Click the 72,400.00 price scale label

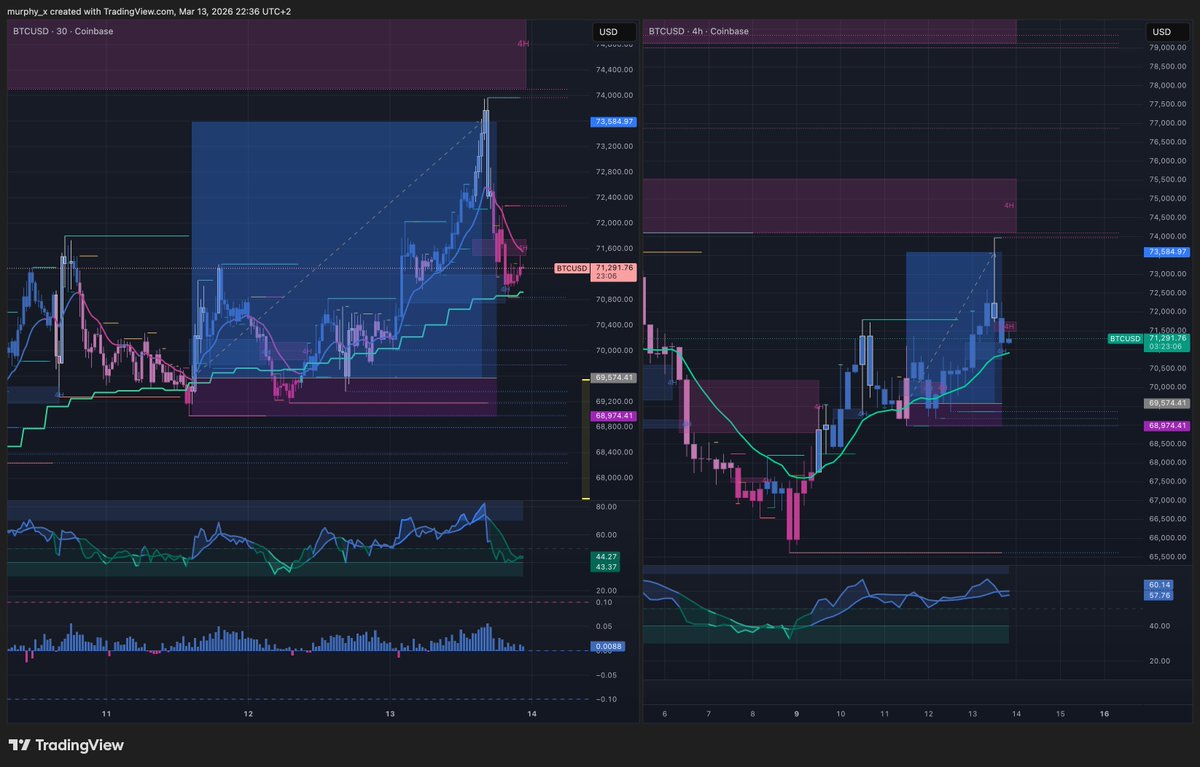pyautogui.click(x=615, y=198)
